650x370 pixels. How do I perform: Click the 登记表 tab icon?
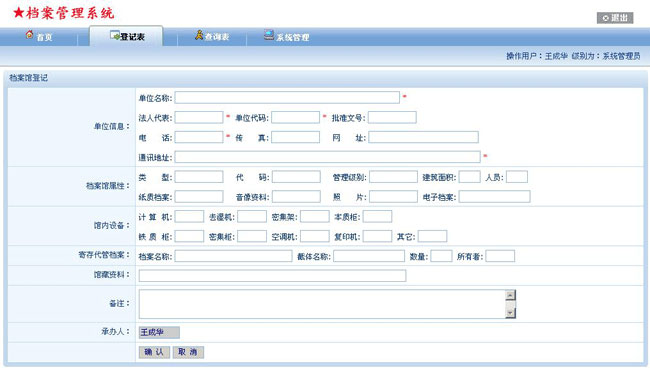click(115, 35)
